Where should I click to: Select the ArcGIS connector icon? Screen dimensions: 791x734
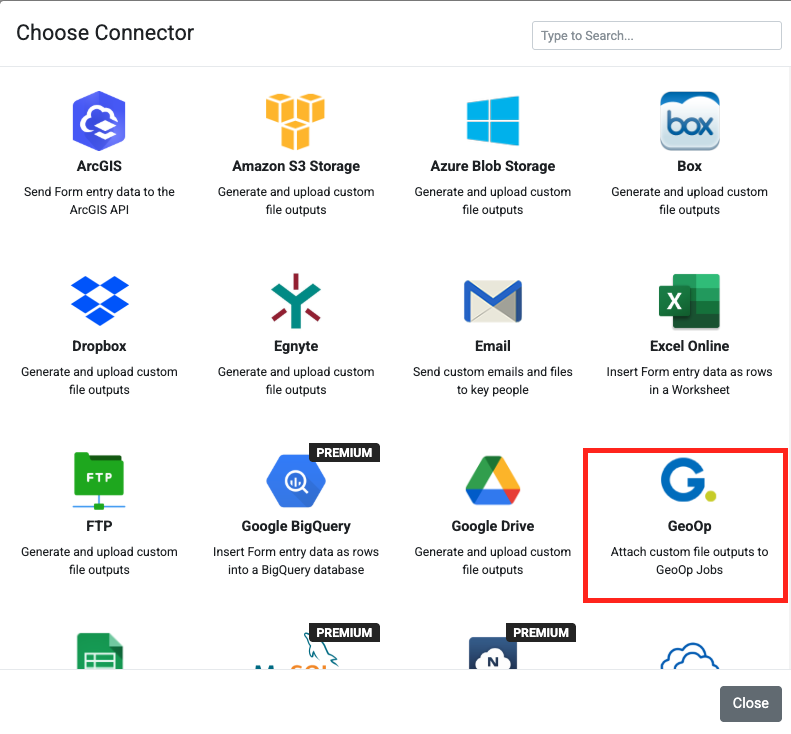[x=99, y=121]
